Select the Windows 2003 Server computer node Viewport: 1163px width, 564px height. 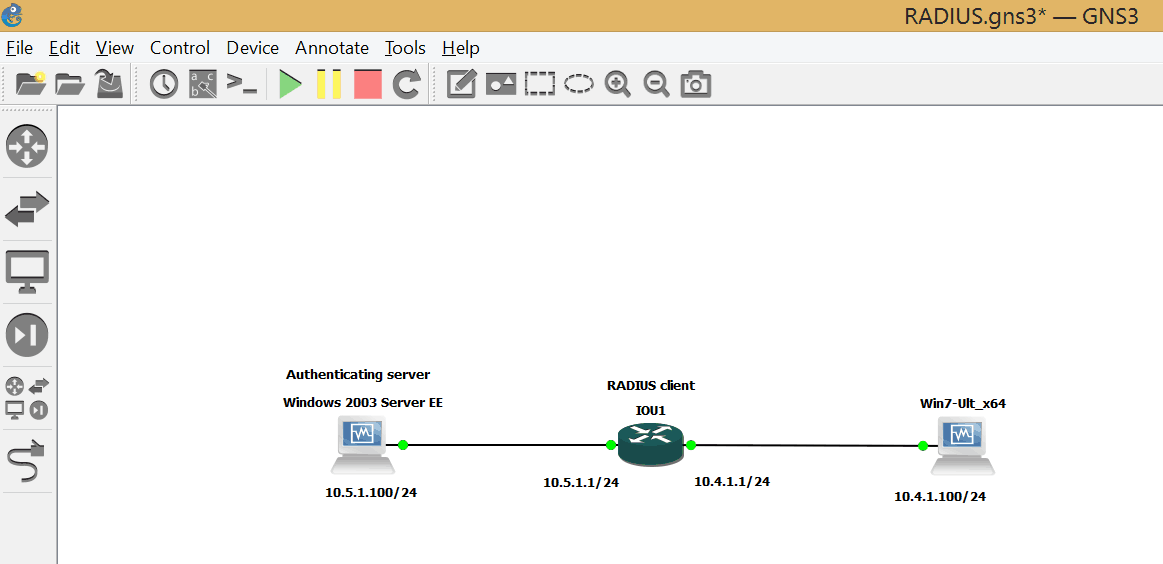[362, 445]
